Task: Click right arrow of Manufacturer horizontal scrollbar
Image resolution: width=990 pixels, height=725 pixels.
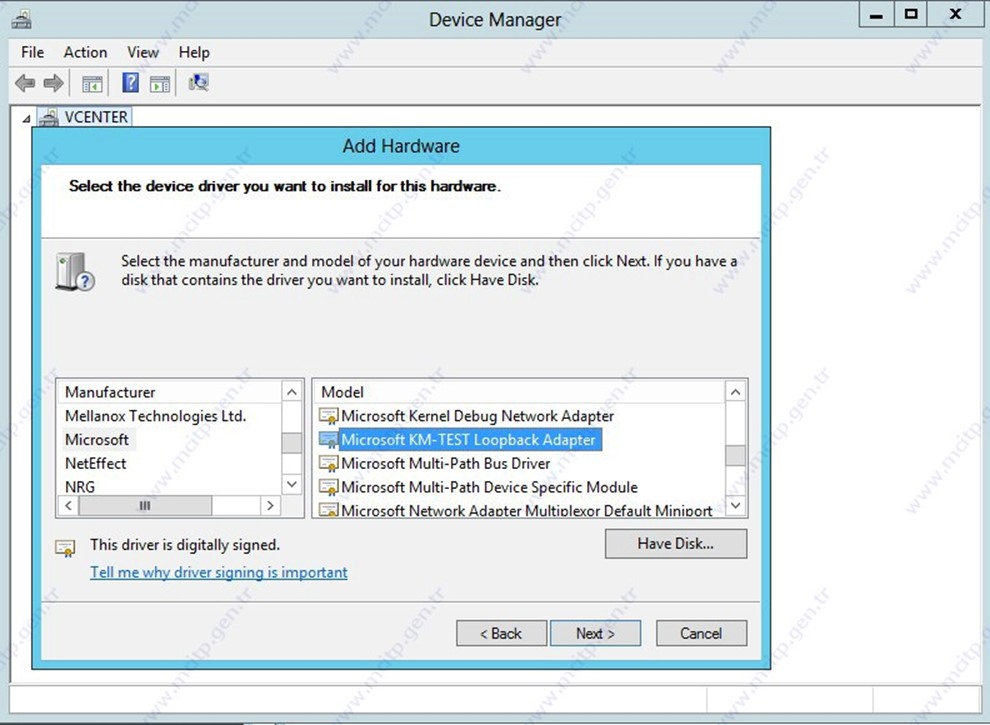Action: tap(270, 505)
